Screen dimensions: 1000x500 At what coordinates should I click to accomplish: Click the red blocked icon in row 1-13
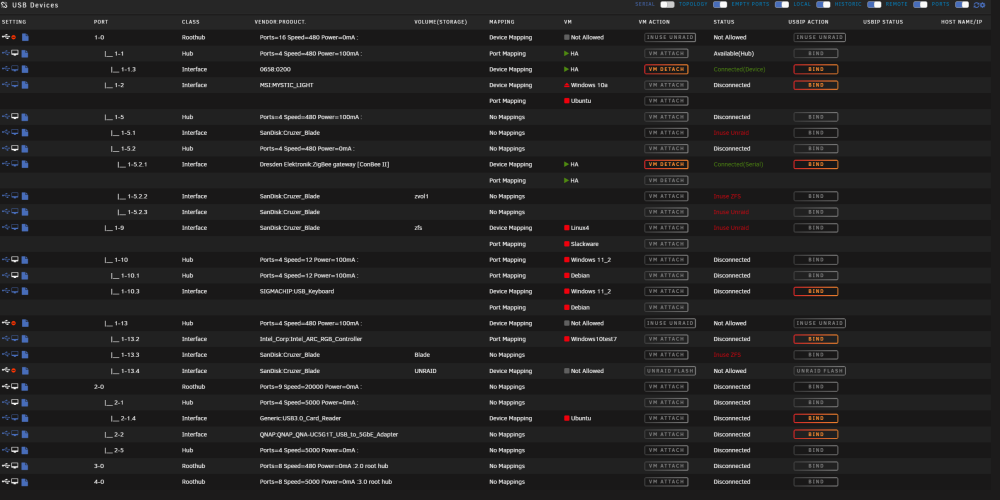pyautogui.click(x=13, y=323)
